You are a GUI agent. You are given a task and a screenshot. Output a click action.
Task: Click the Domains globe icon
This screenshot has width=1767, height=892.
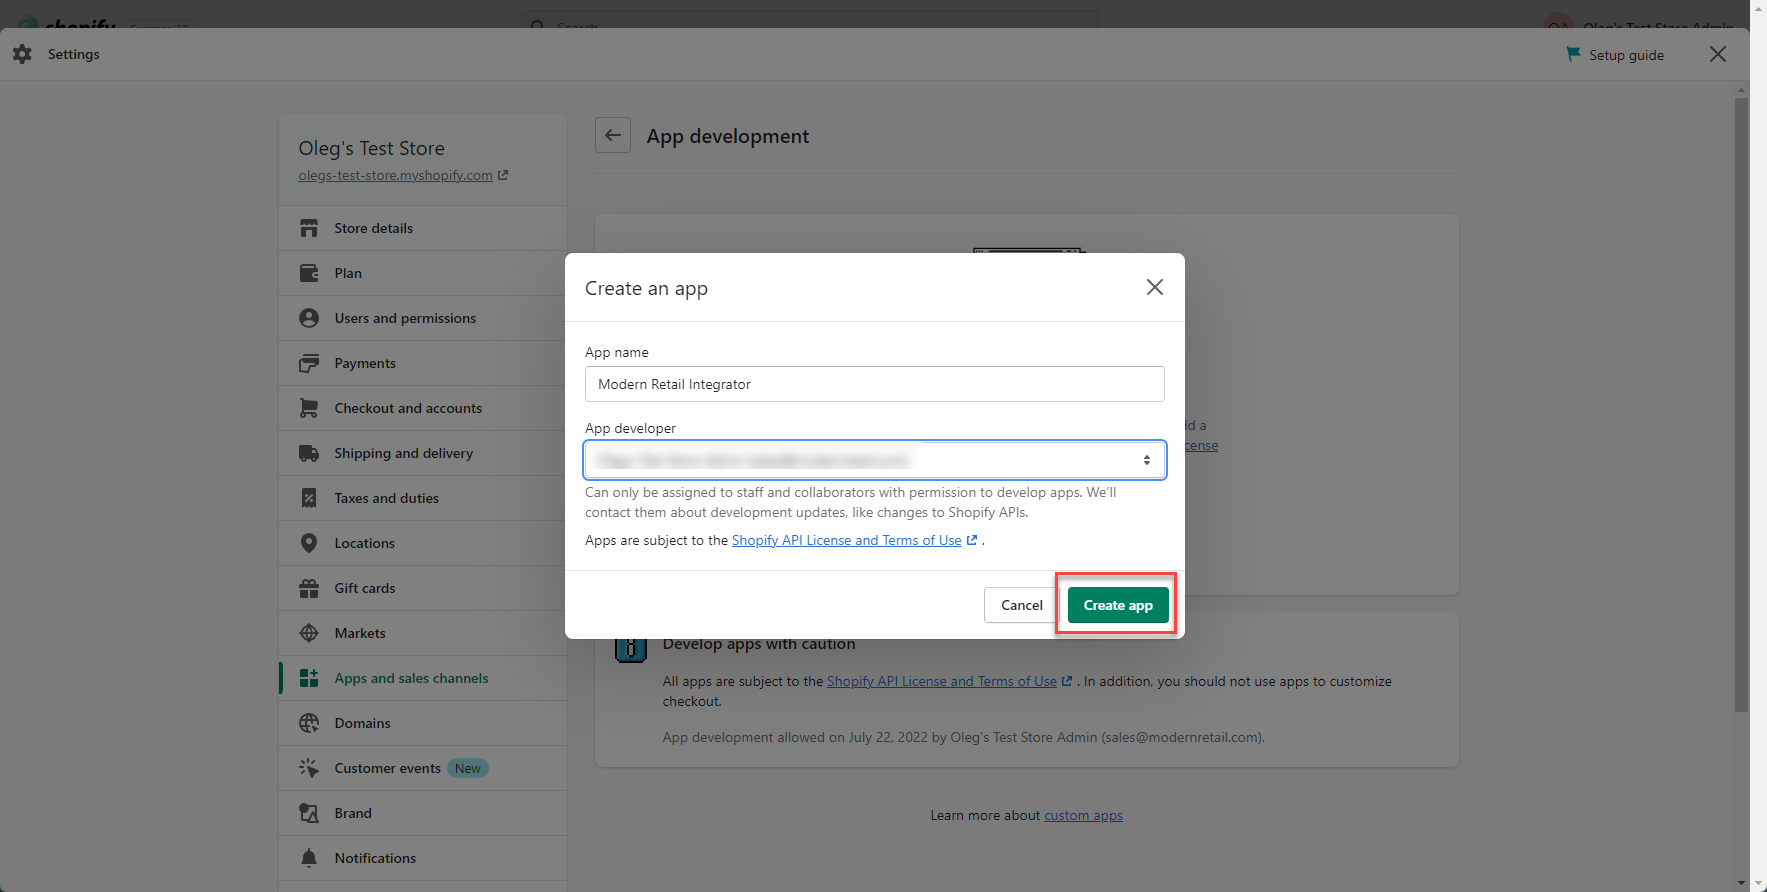(309, 723)
